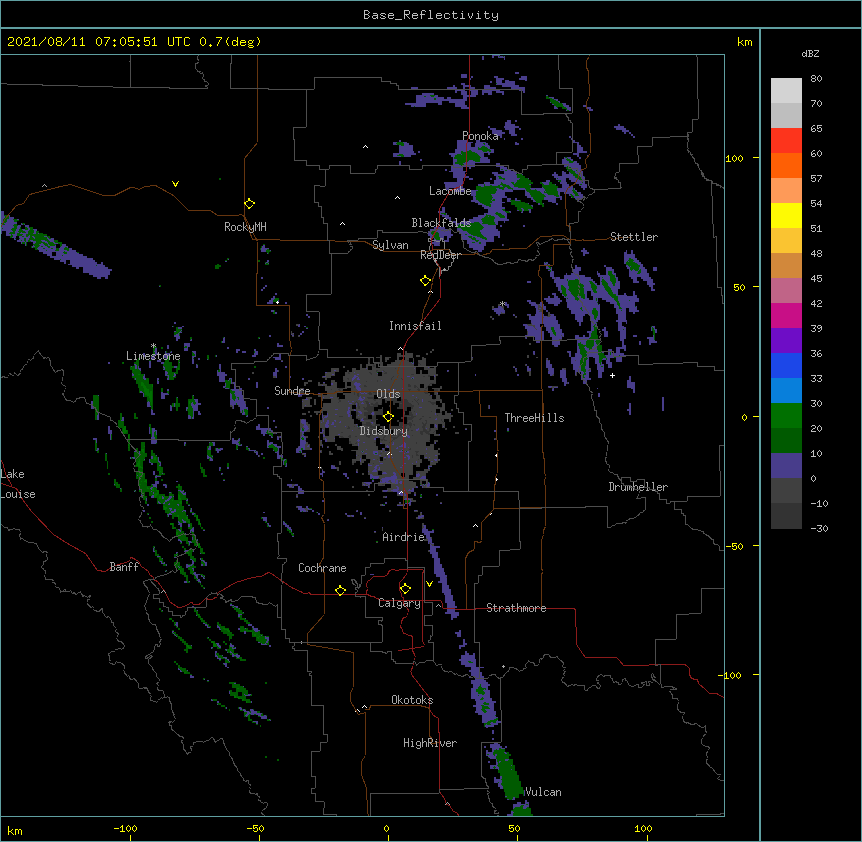Pick the mauve 45-42 dBZ legend swatch

click(786, 290)
